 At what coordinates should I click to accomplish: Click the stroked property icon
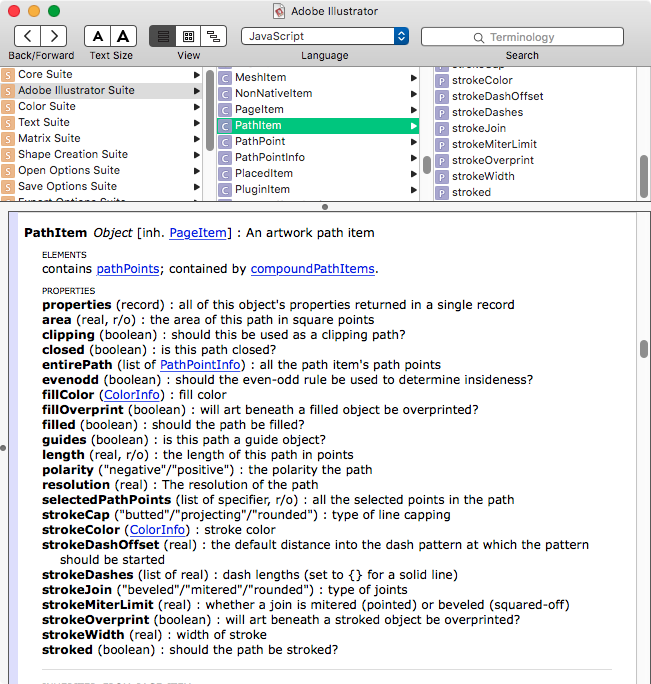pos(442,193)
